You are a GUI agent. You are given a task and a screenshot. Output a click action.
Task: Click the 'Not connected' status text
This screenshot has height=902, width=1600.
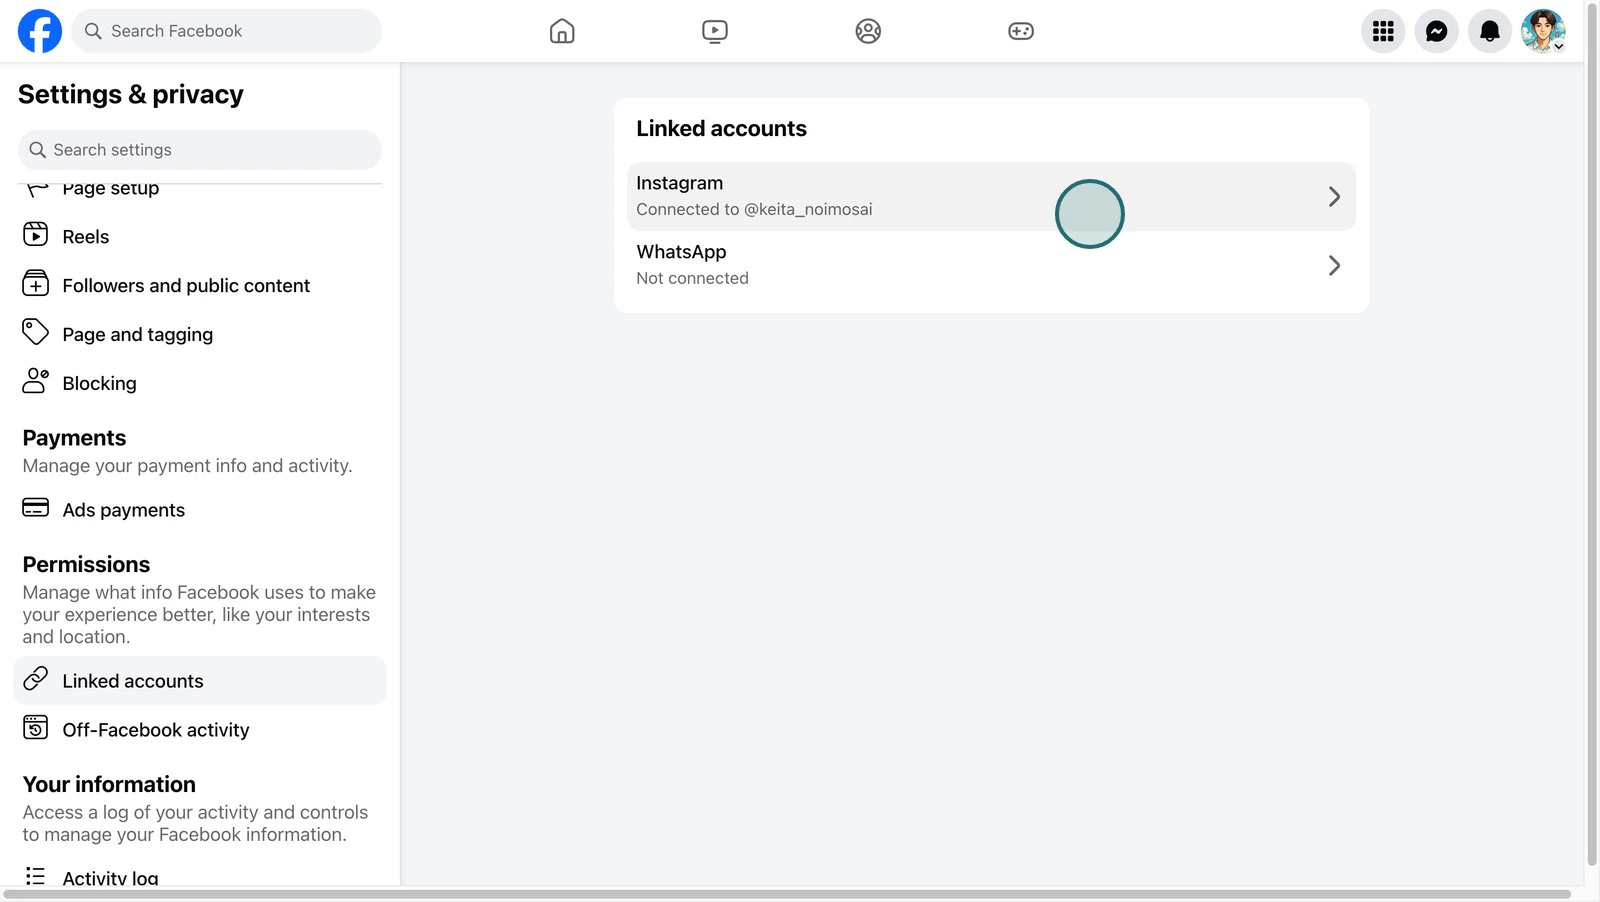pos(692,279)
